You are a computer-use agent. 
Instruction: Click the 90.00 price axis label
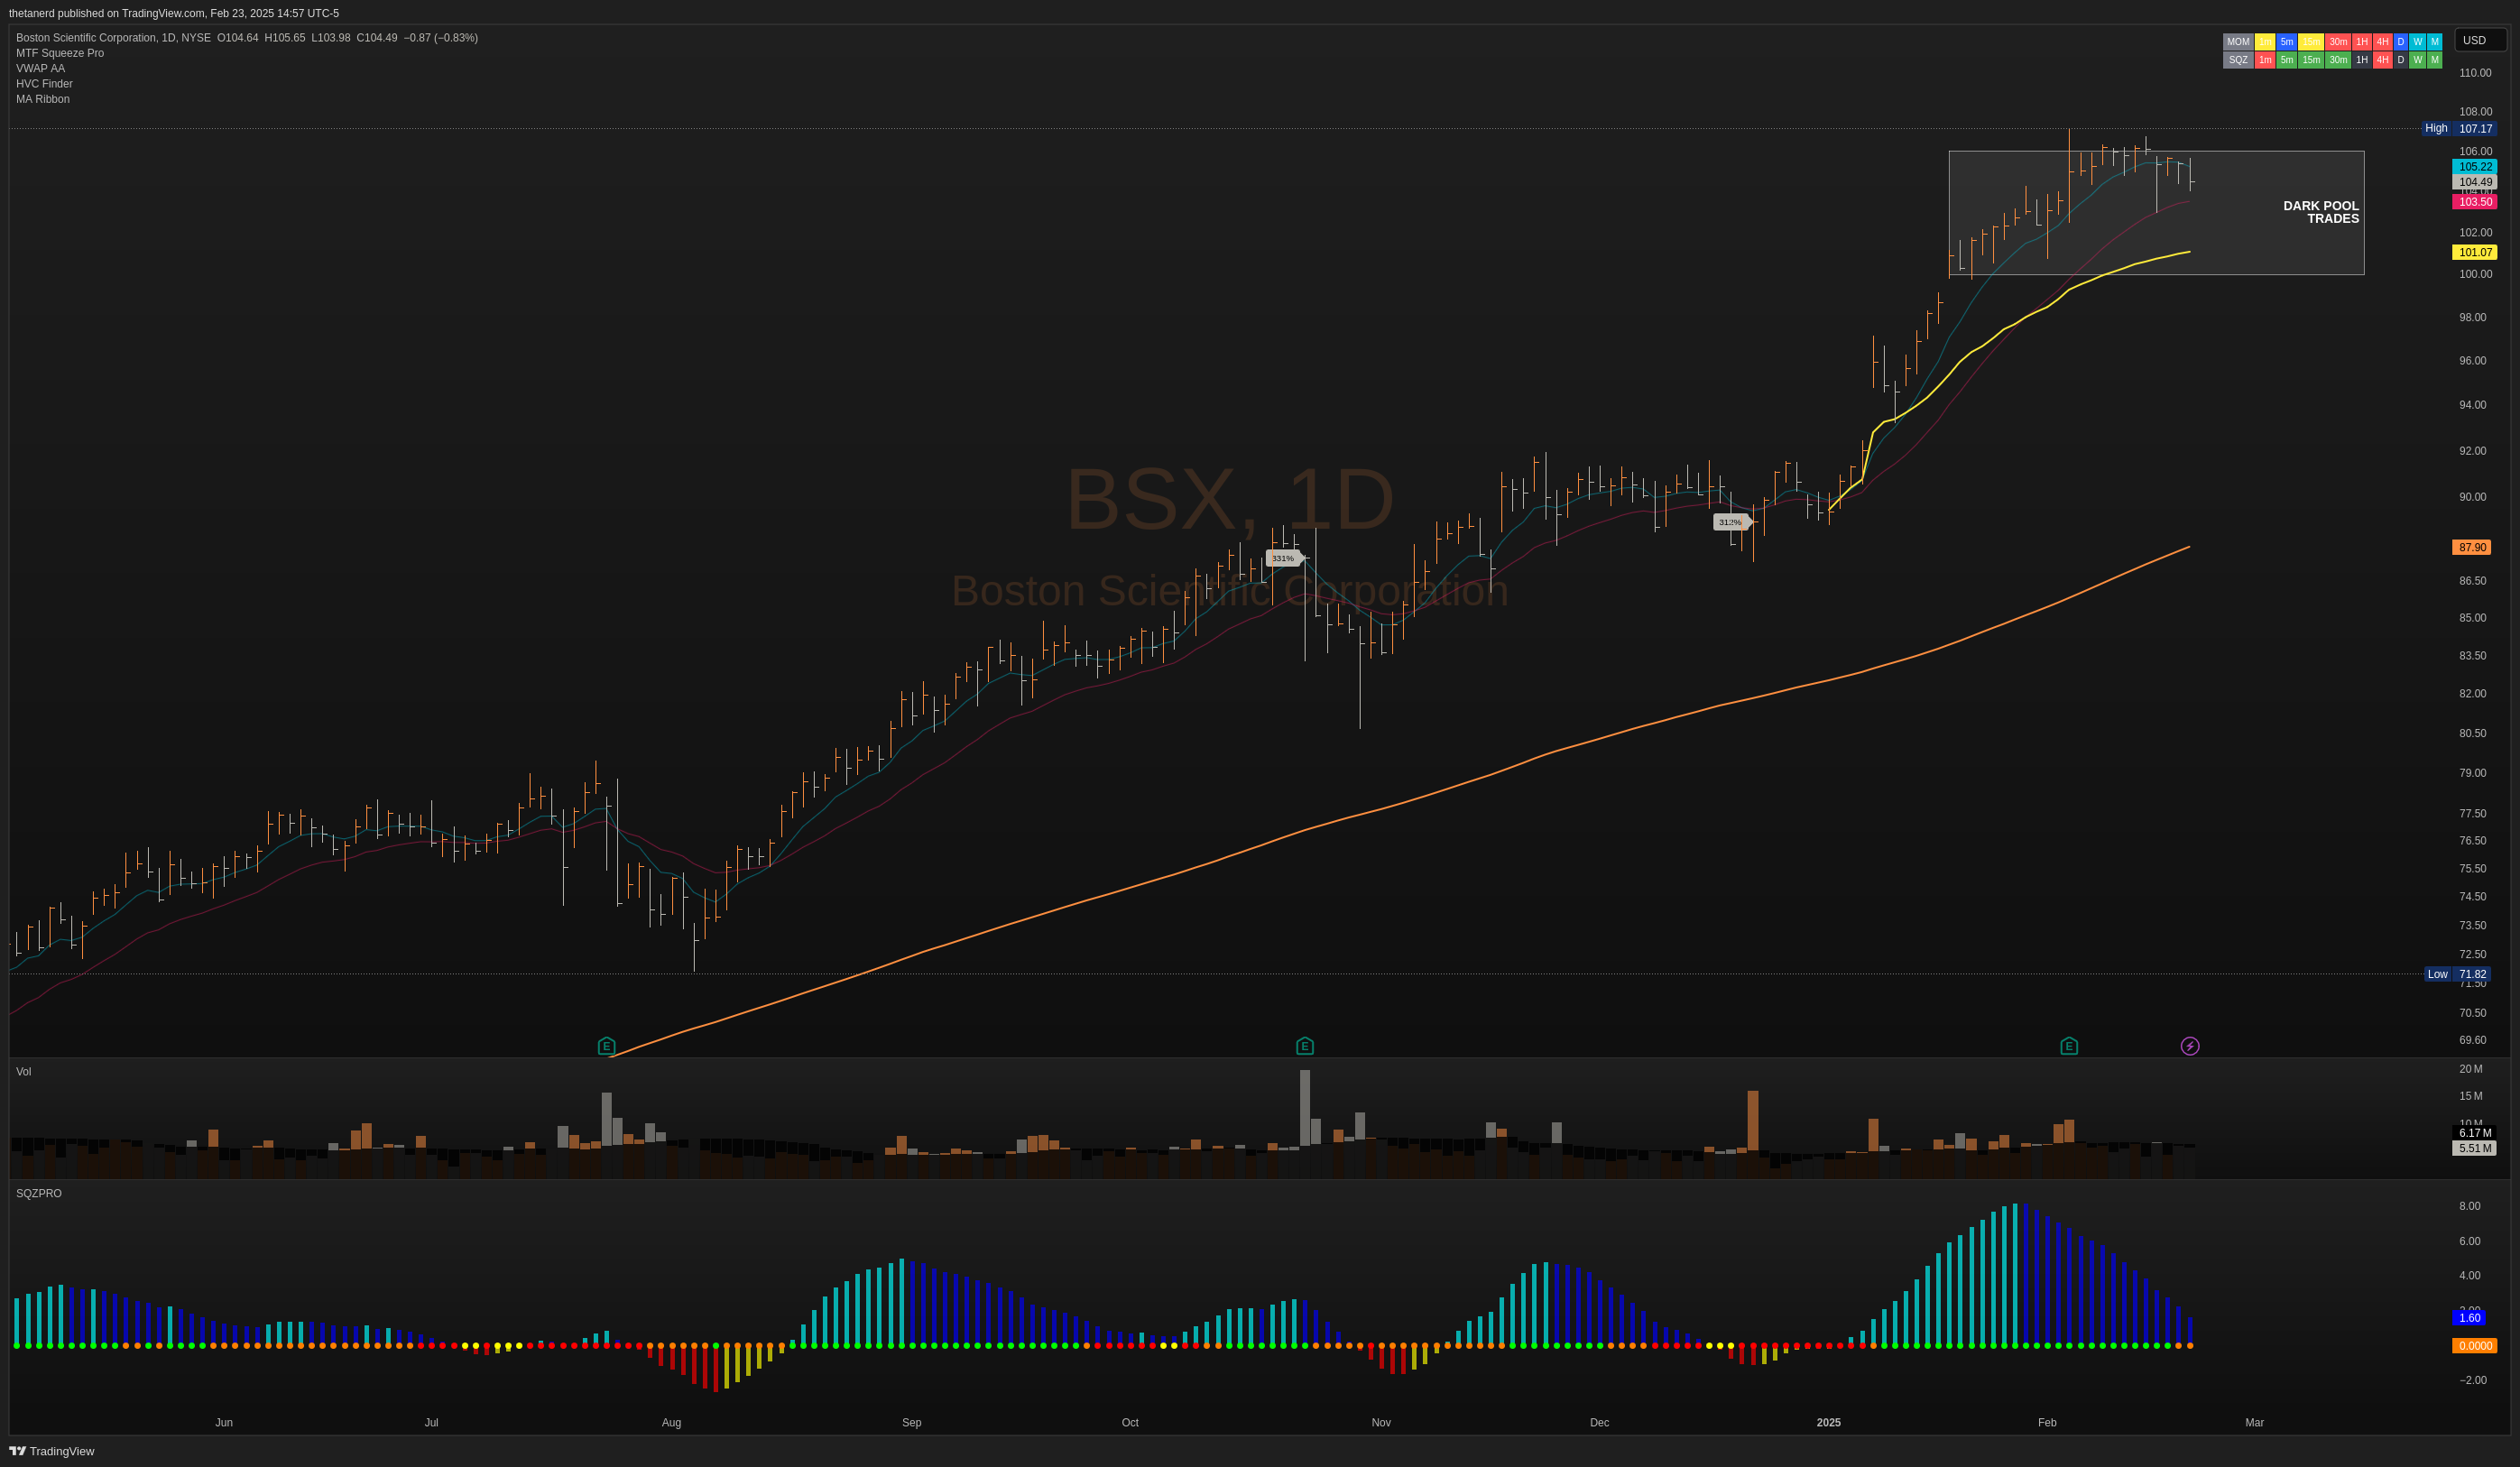(2473, 497)
